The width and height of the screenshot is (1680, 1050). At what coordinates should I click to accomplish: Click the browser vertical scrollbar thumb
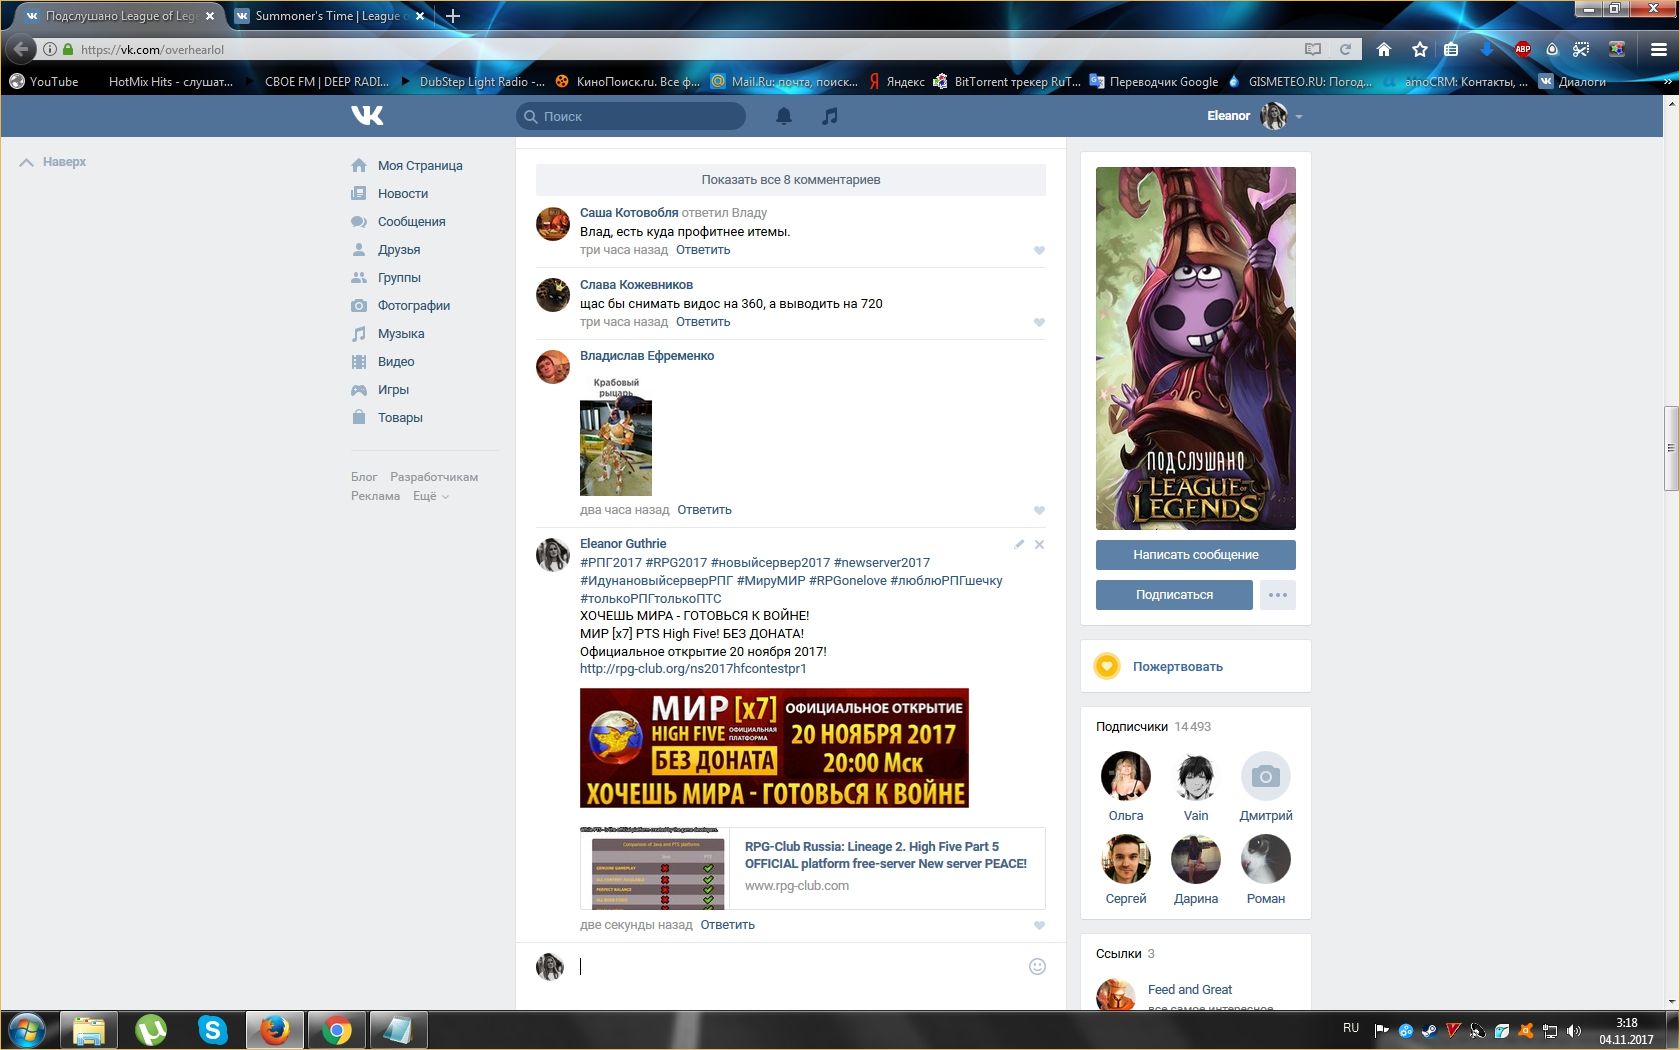coord(1670,448)
